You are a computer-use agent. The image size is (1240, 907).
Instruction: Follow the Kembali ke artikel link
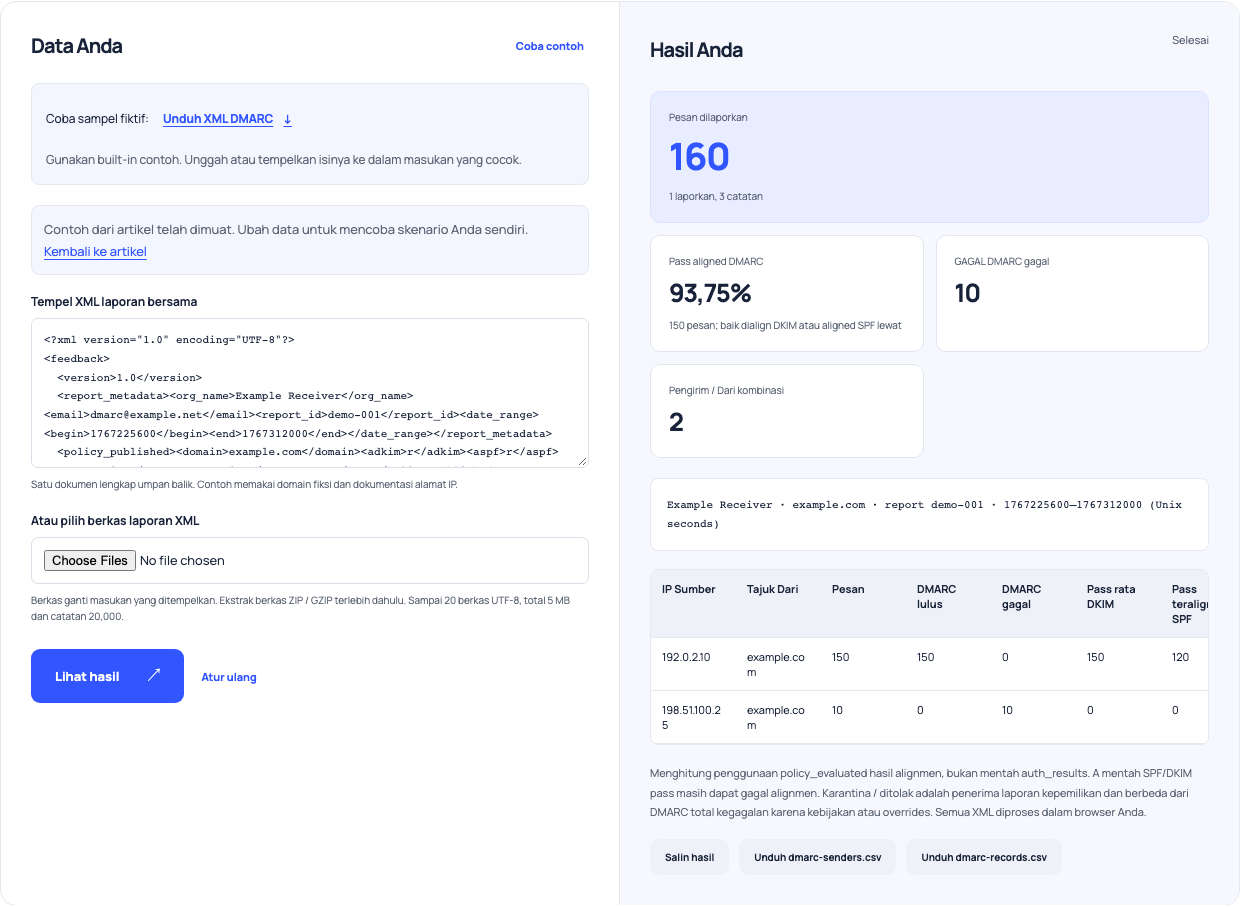point(95,252)
